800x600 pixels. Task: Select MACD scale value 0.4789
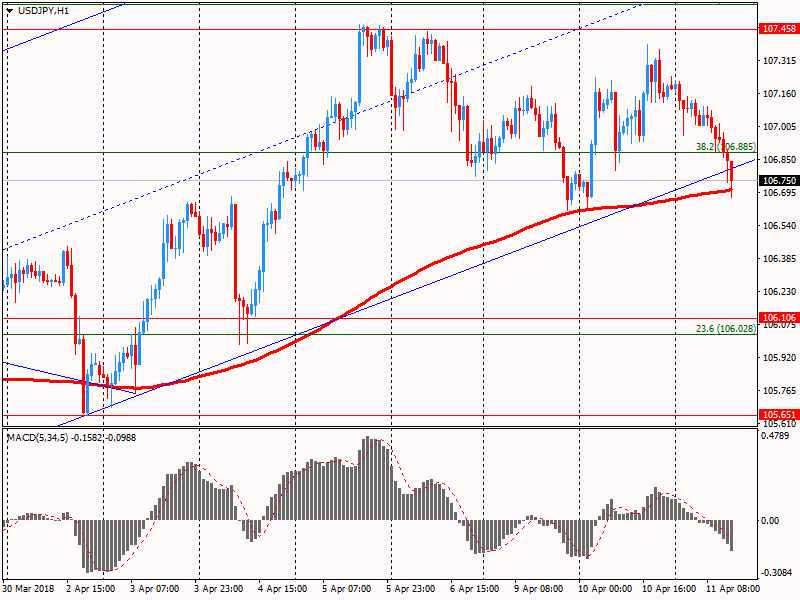774,436
